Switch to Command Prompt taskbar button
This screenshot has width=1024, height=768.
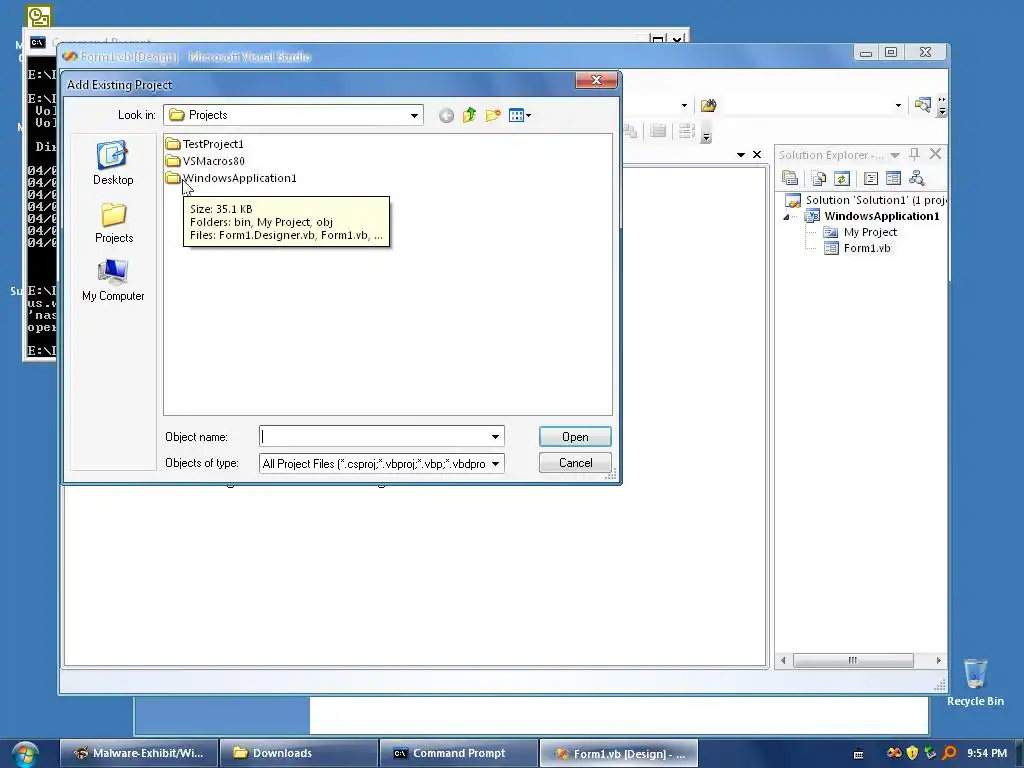pos(458,753)
